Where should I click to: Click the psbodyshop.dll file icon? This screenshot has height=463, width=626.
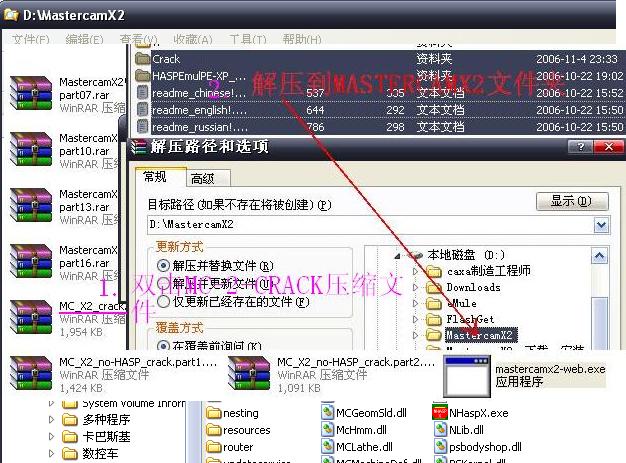(440, 447)
